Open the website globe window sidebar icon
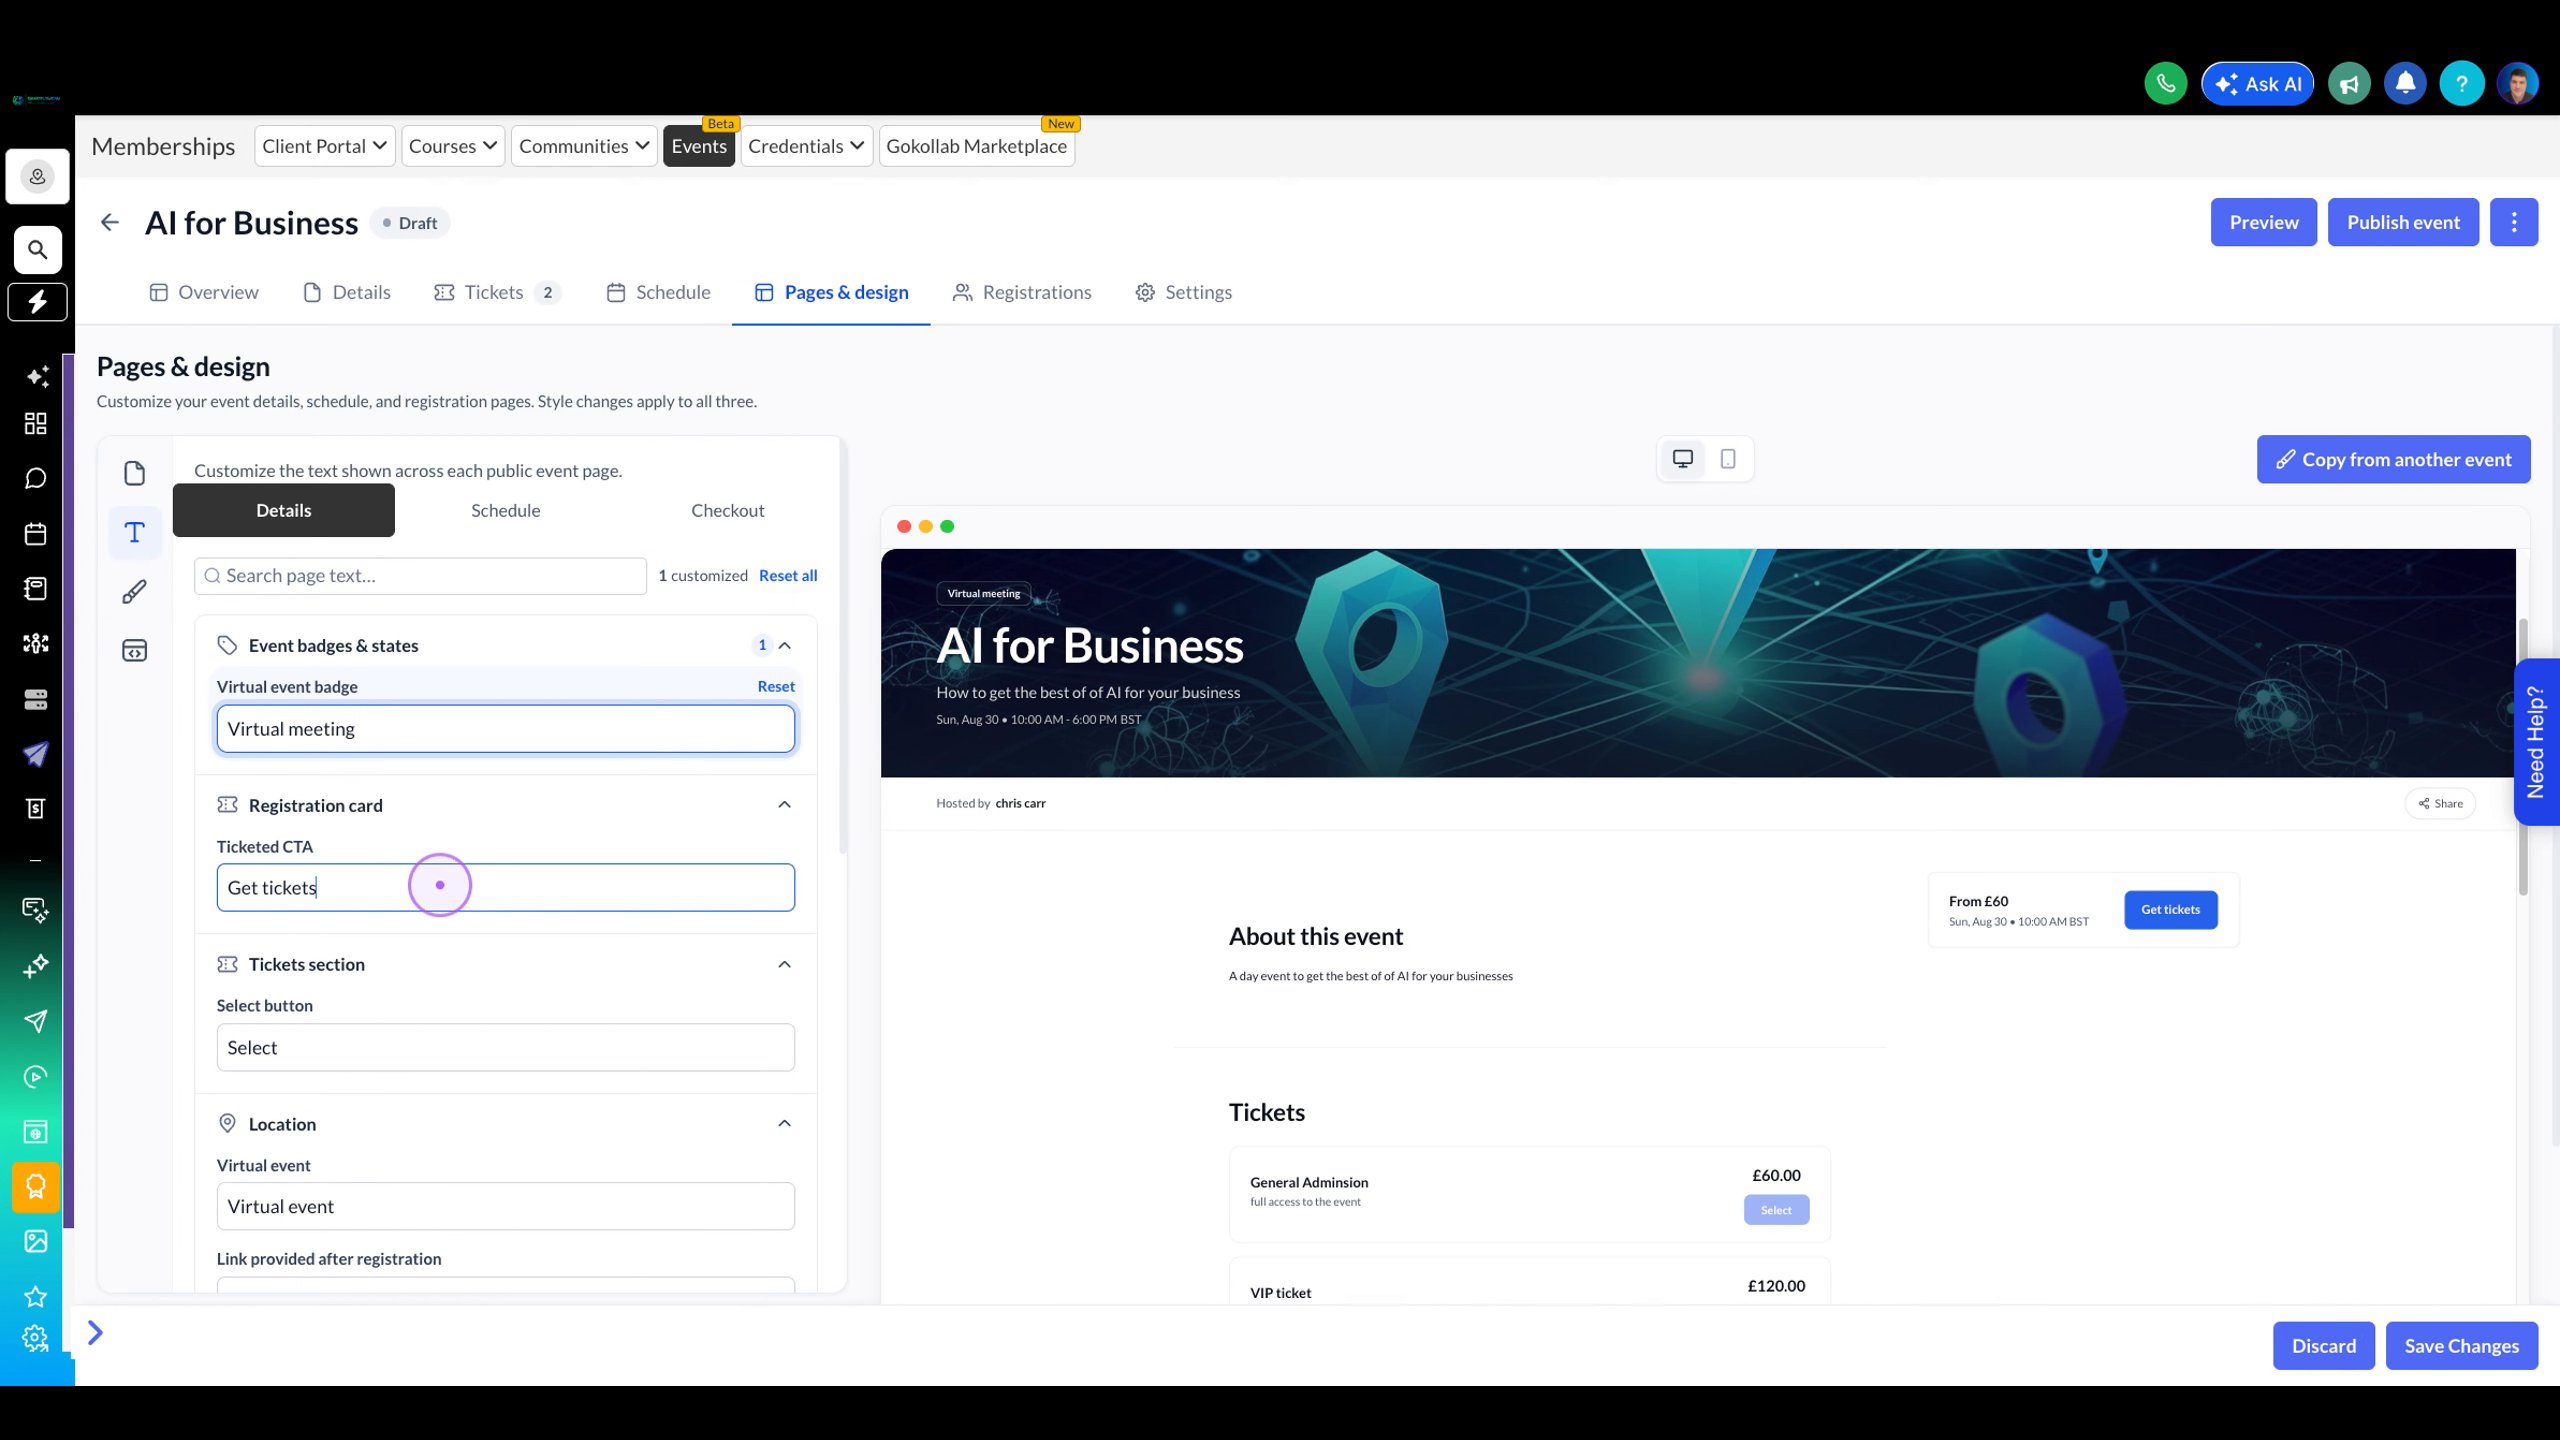The height and width of the screenshot is (1440, 2560). 36,1132
